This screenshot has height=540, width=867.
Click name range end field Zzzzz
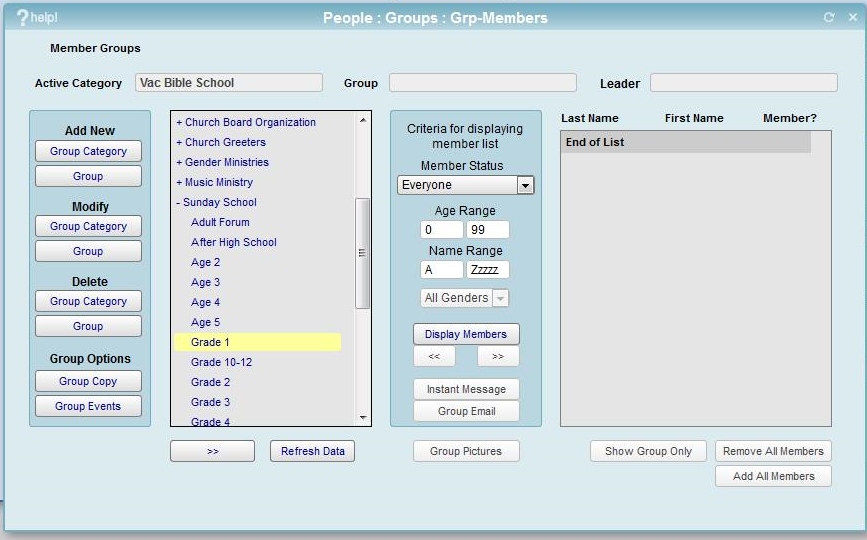(x=487, y=270)
